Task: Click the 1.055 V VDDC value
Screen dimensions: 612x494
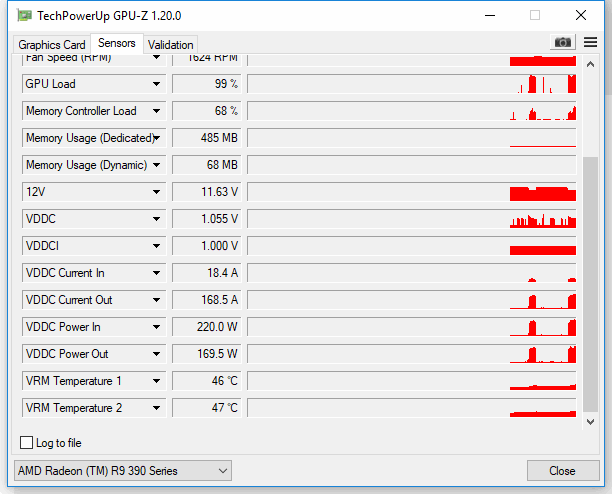Action: [207, 219]
